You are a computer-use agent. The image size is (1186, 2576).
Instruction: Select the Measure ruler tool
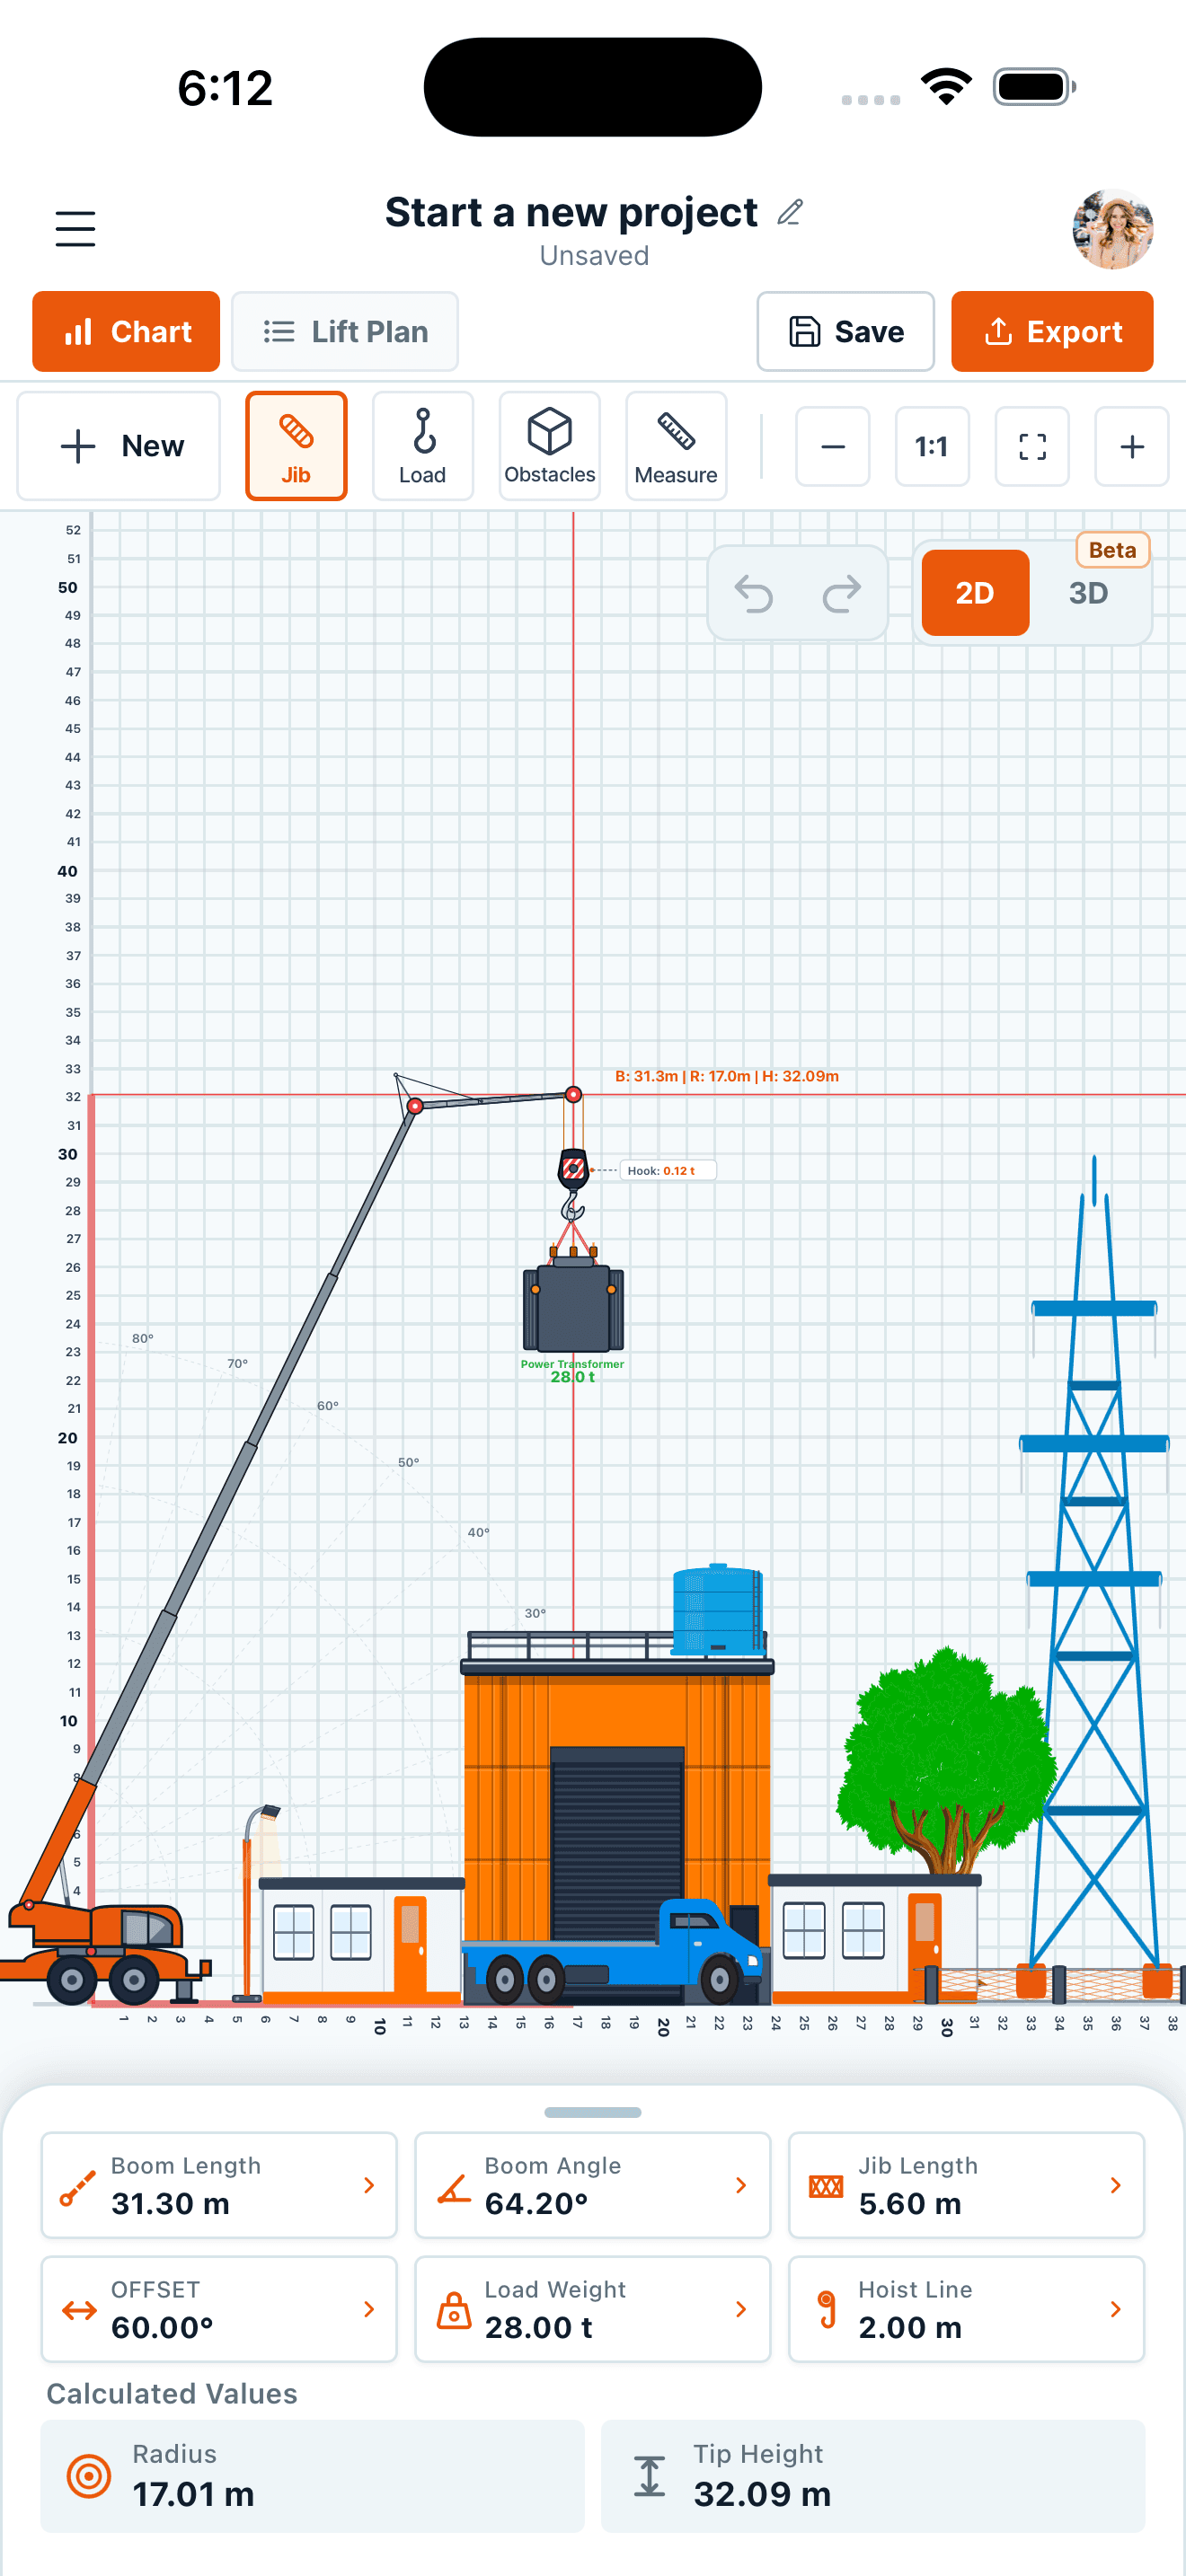click(676, 446)
